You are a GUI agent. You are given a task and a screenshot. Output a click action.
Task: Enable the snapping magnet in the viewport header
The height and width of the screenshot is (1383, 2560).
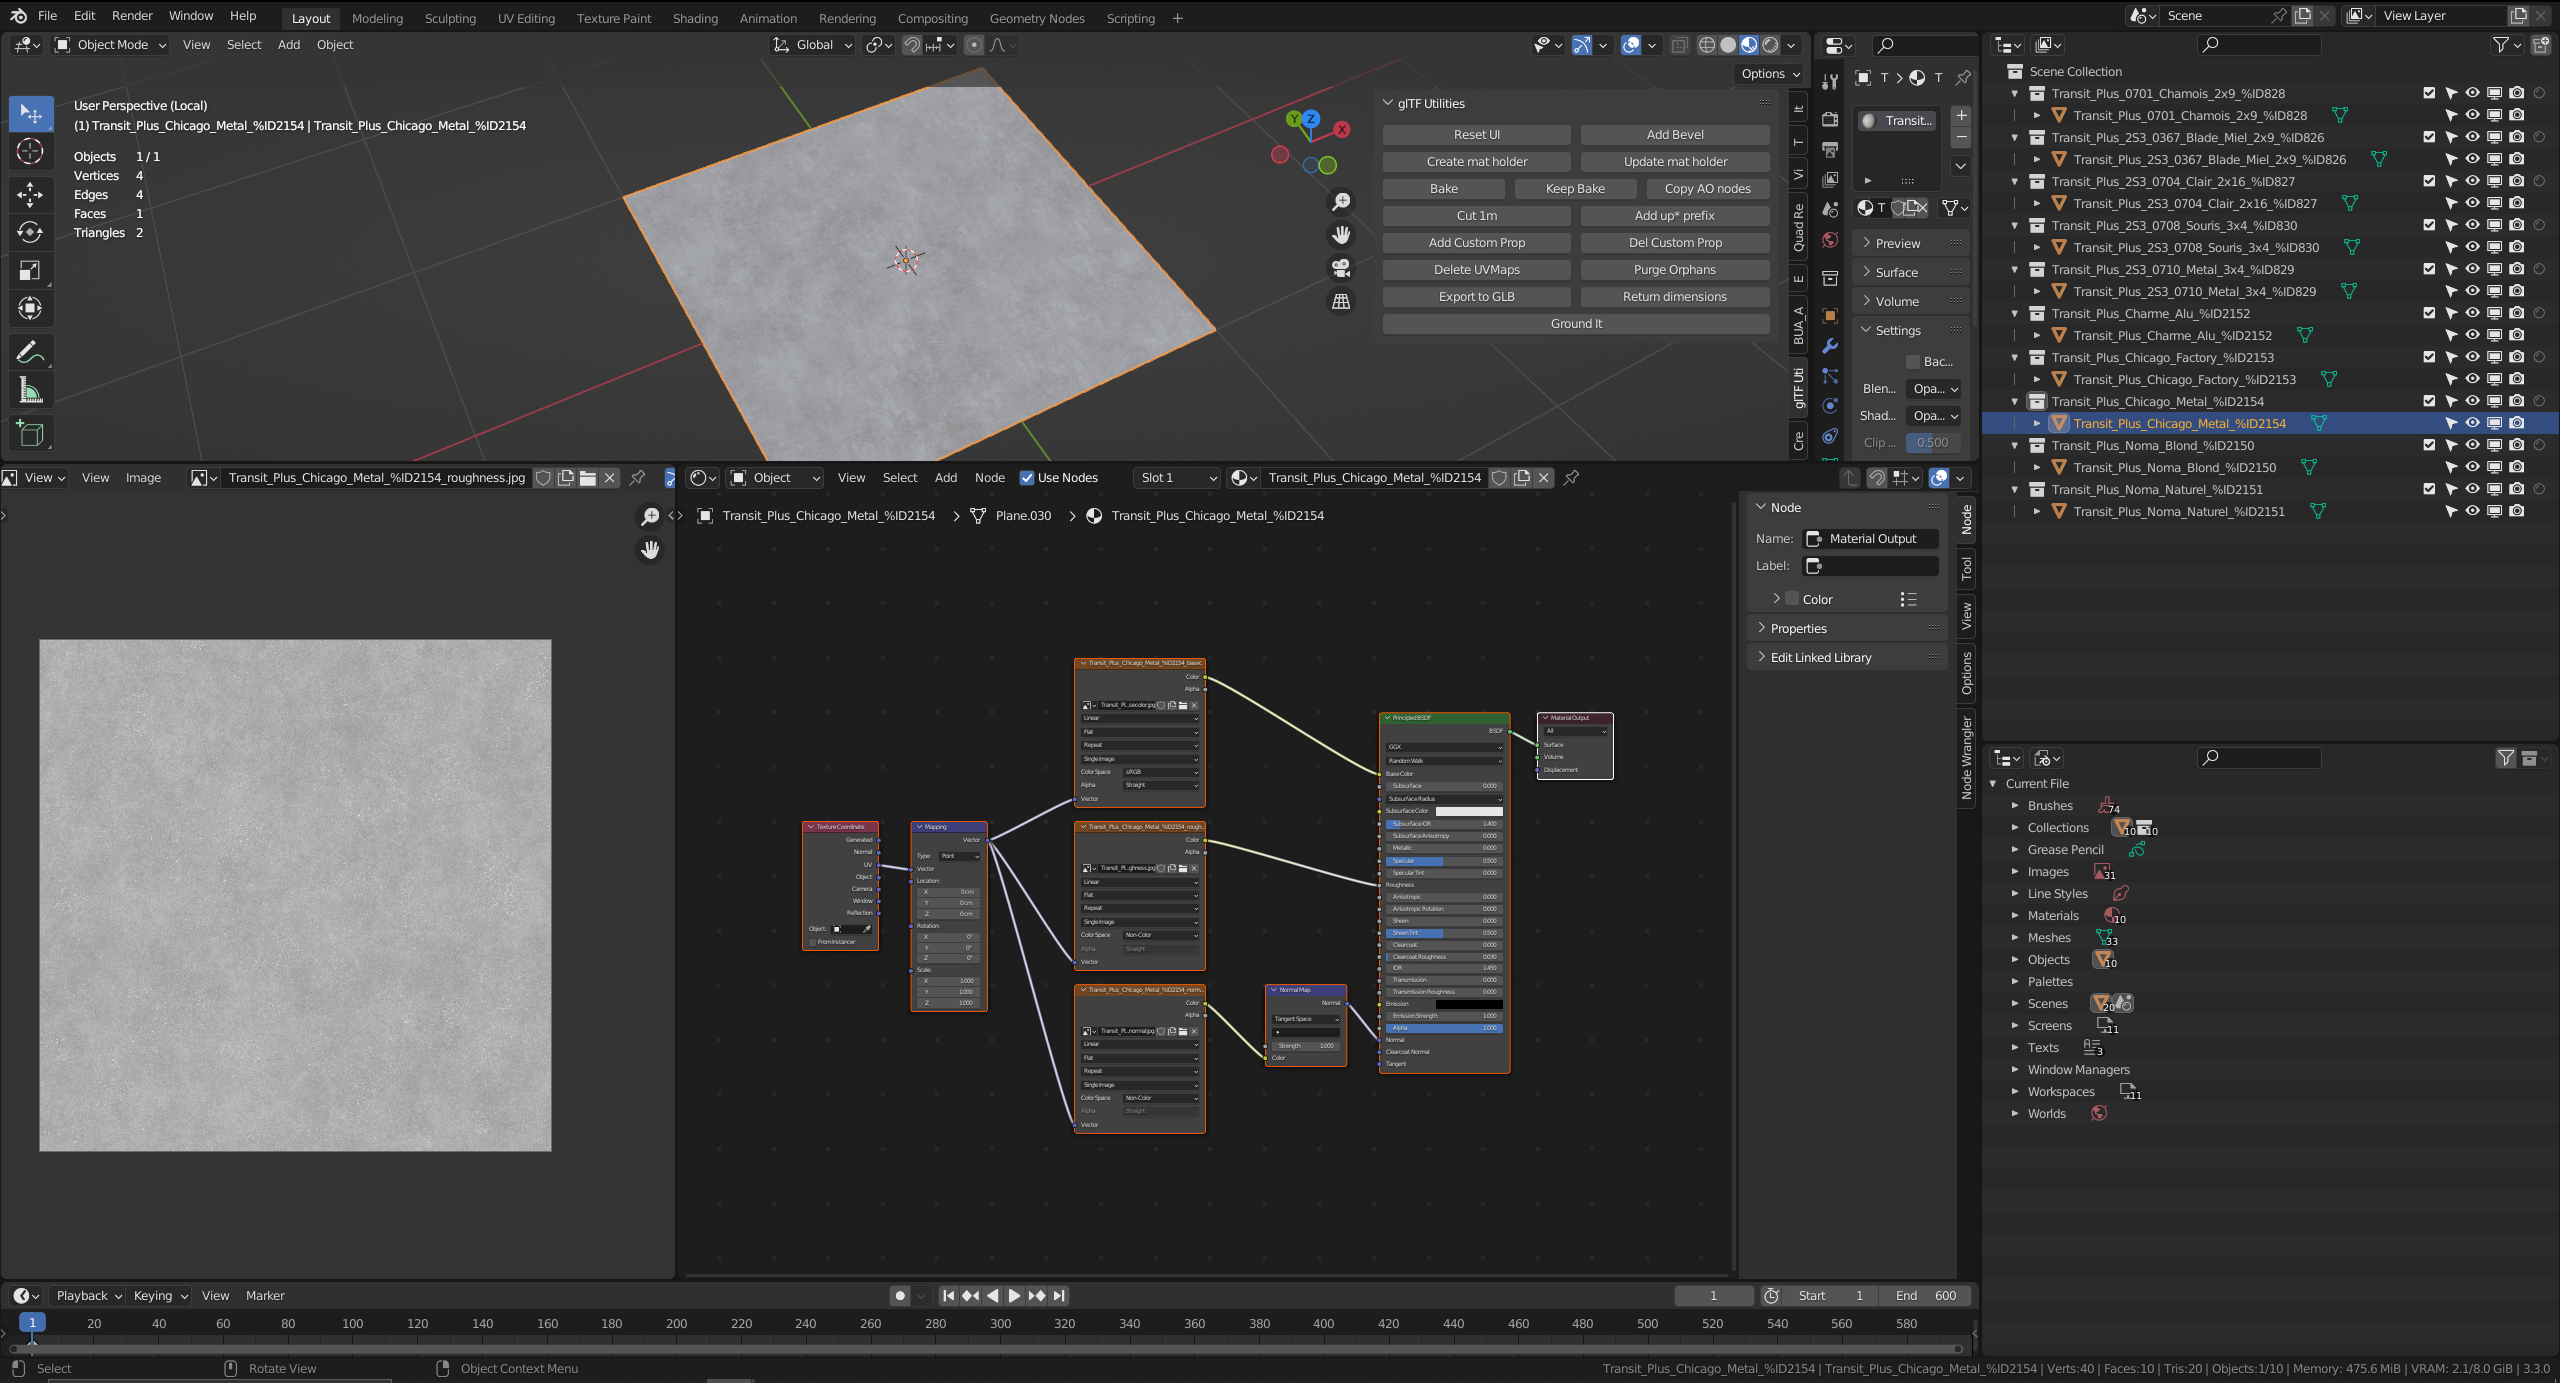point(912,45)
